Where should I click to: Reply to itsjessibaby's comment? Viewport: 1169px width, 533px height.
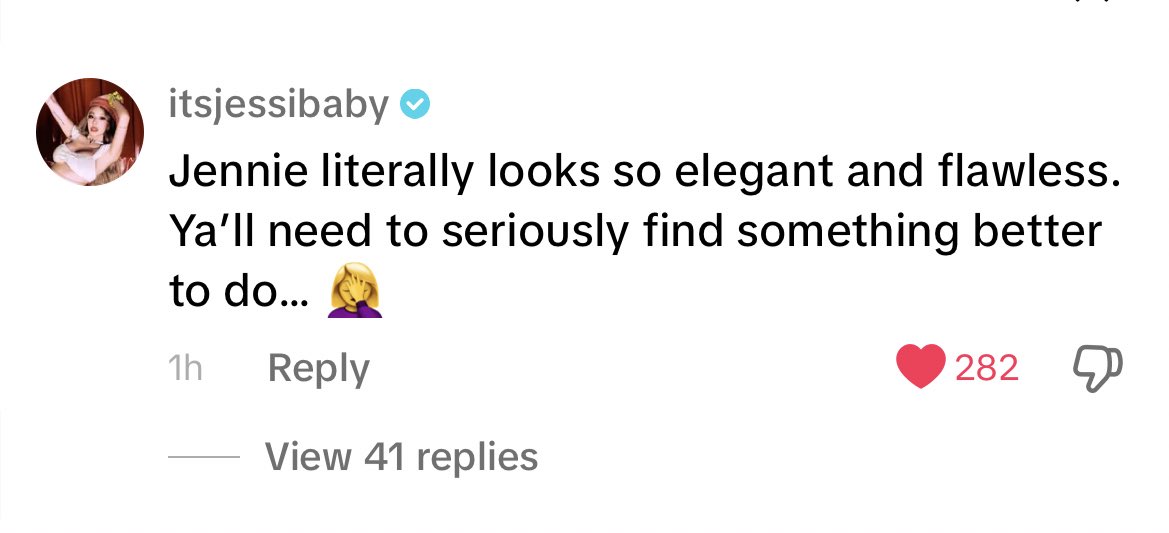pos(318,369)
